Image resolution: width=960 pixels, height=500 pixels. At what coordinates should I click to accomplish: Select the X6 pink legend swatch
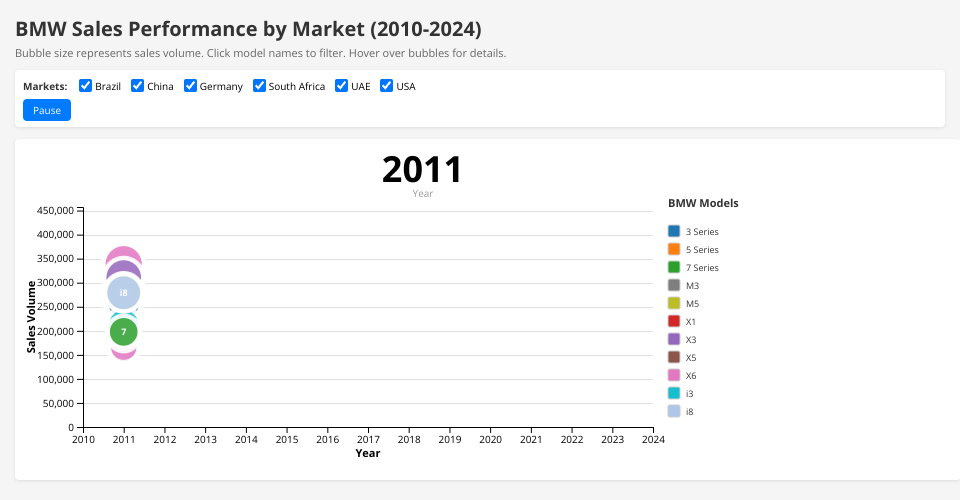(674, 375)
